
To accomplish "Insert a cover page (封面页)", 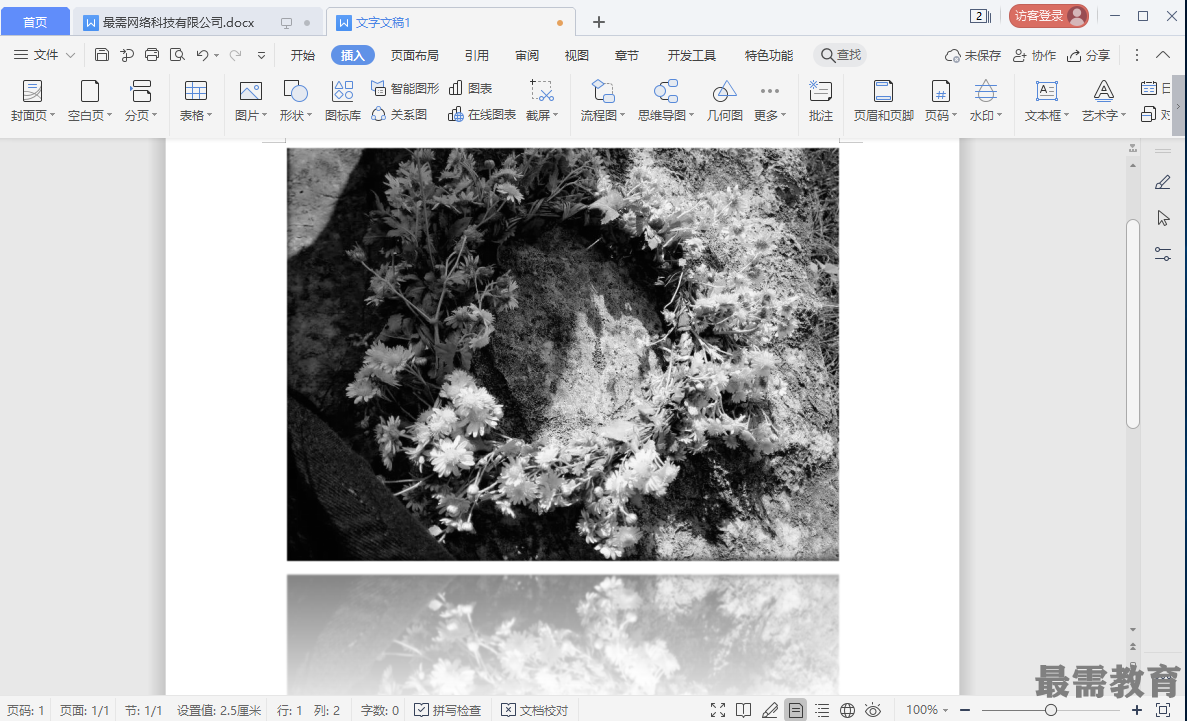I will pyautogui.click(x=33, y=101).
